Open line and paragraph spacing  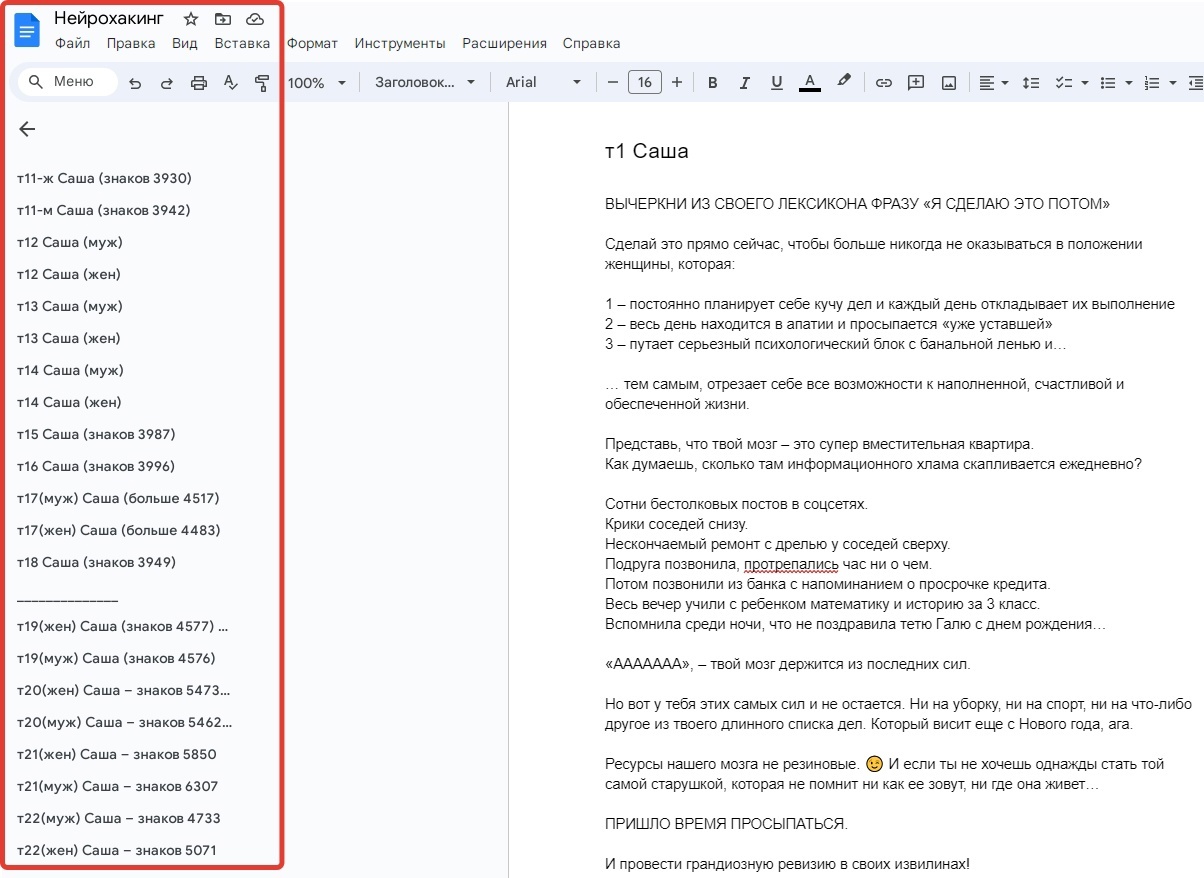[x=1031, y=83]
